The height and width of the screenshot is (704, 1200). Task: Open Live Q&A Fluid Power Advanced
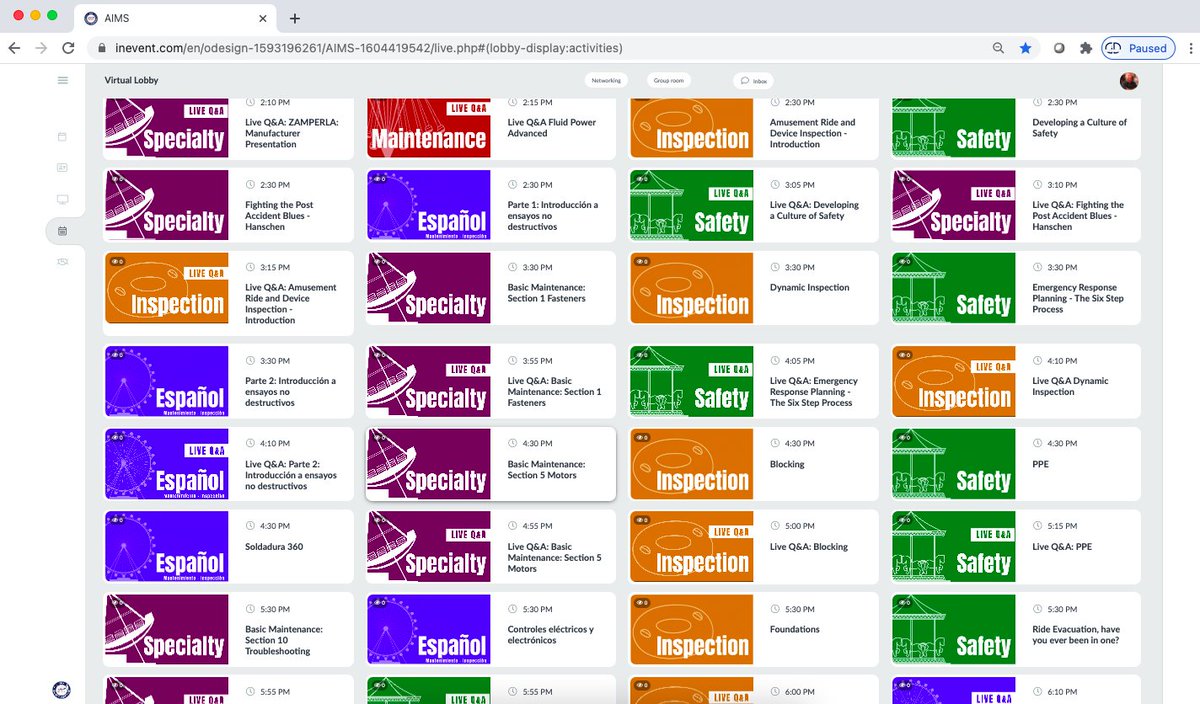[x=491, y=128]
